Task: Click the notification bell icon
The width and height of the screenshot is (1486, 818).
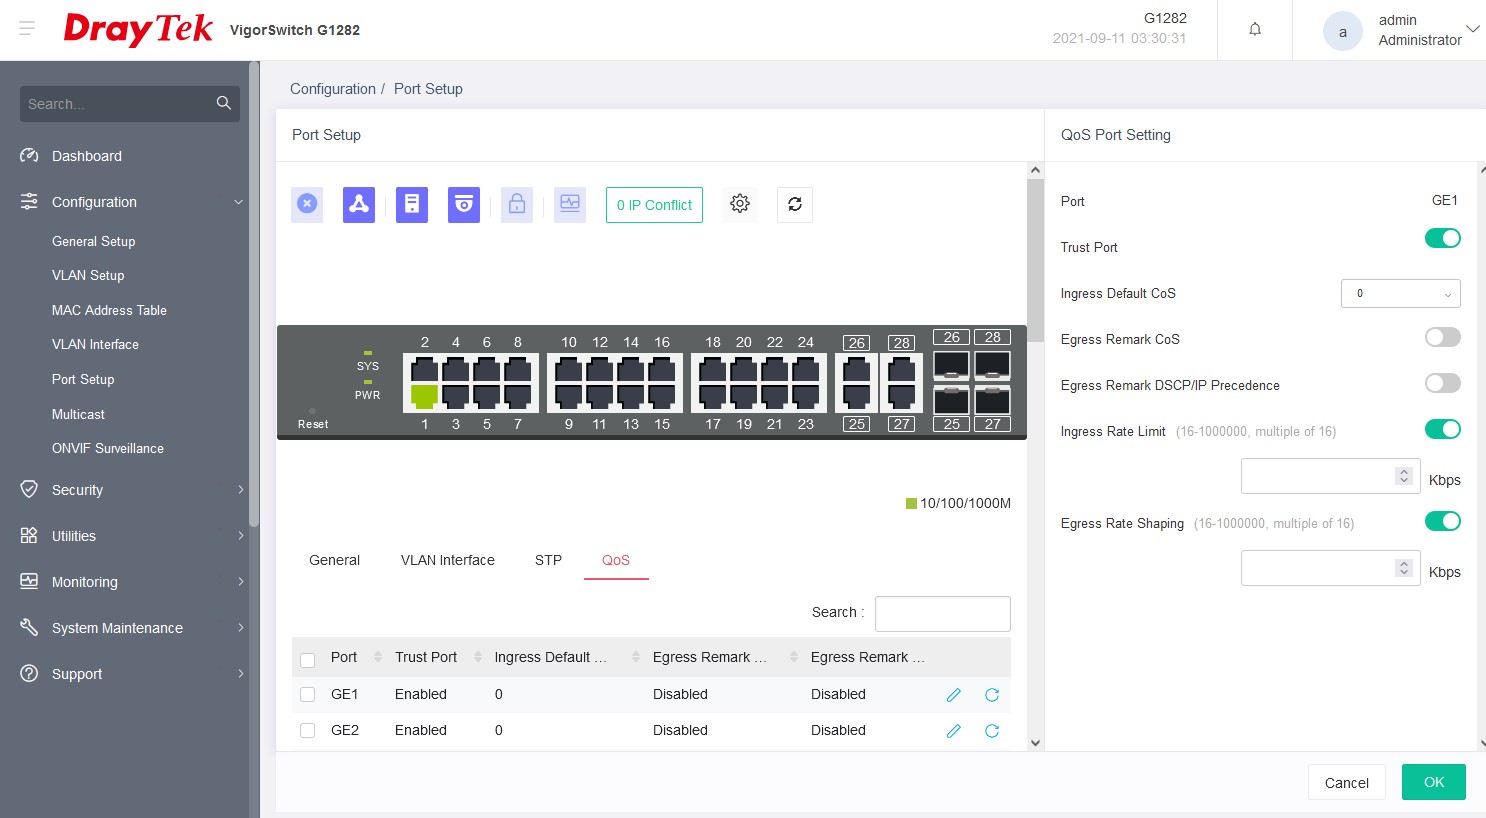Action: coord(1254,29)
